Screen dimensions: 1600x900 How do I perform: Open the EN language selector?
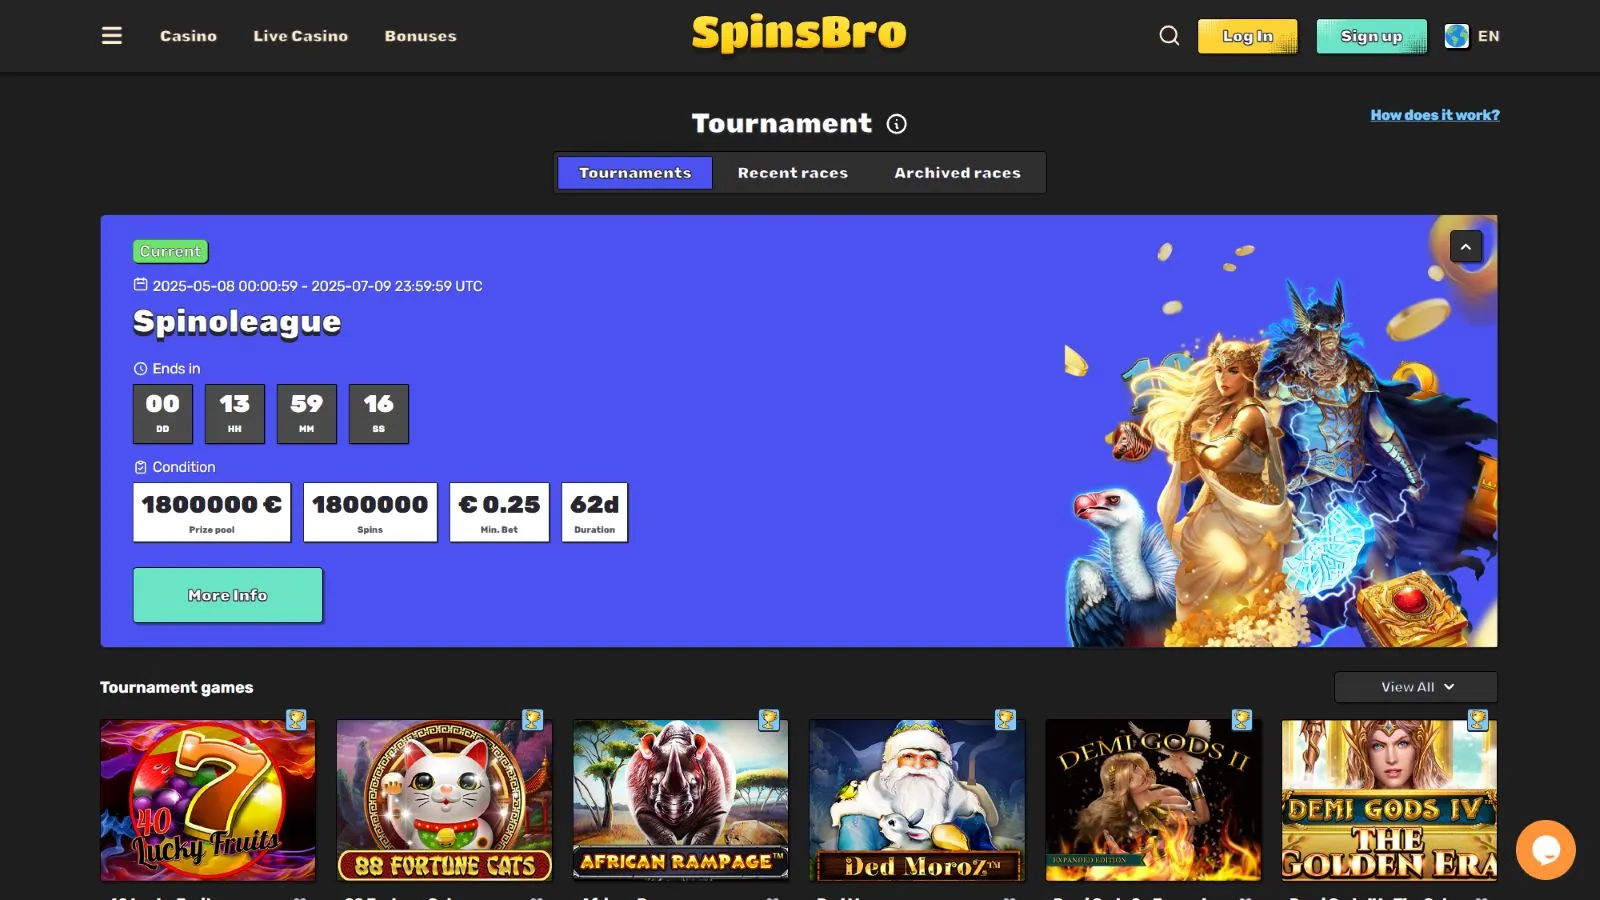pos(1489,36)
